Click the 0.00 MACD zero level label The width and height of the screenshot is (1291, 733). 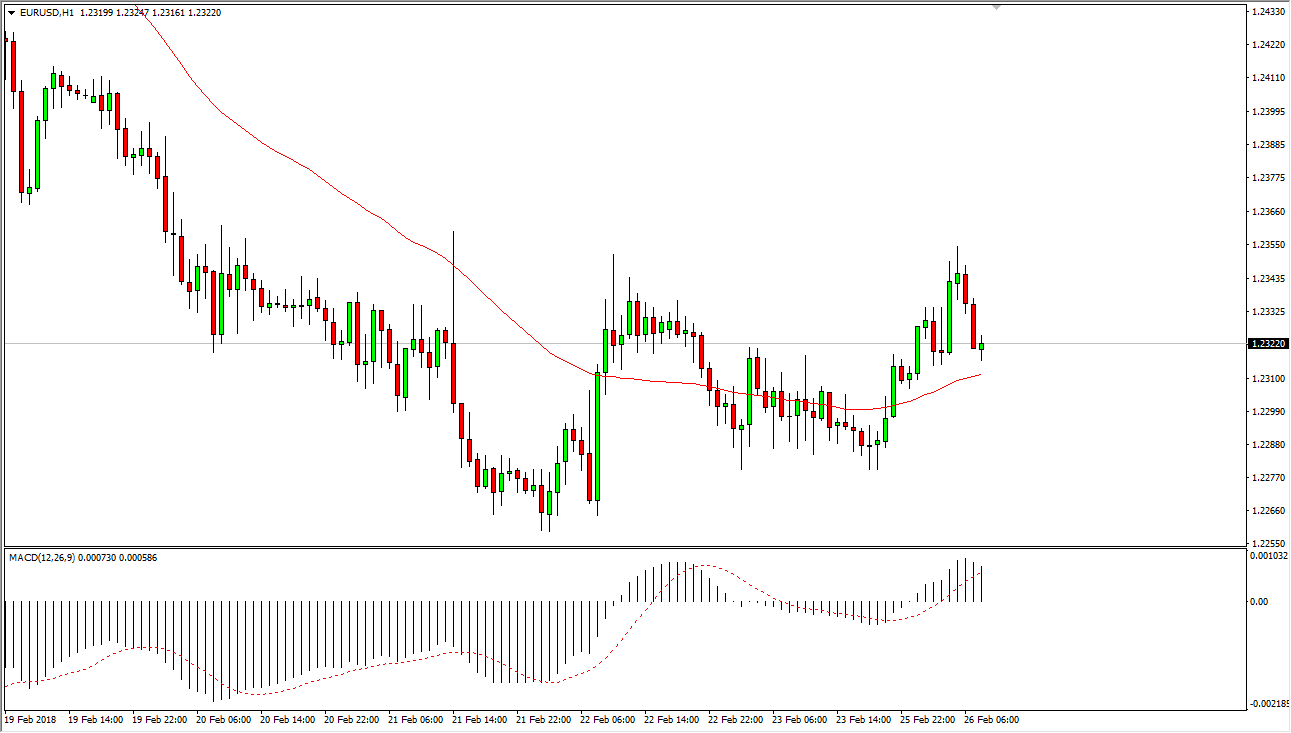tap(1260, 601)
